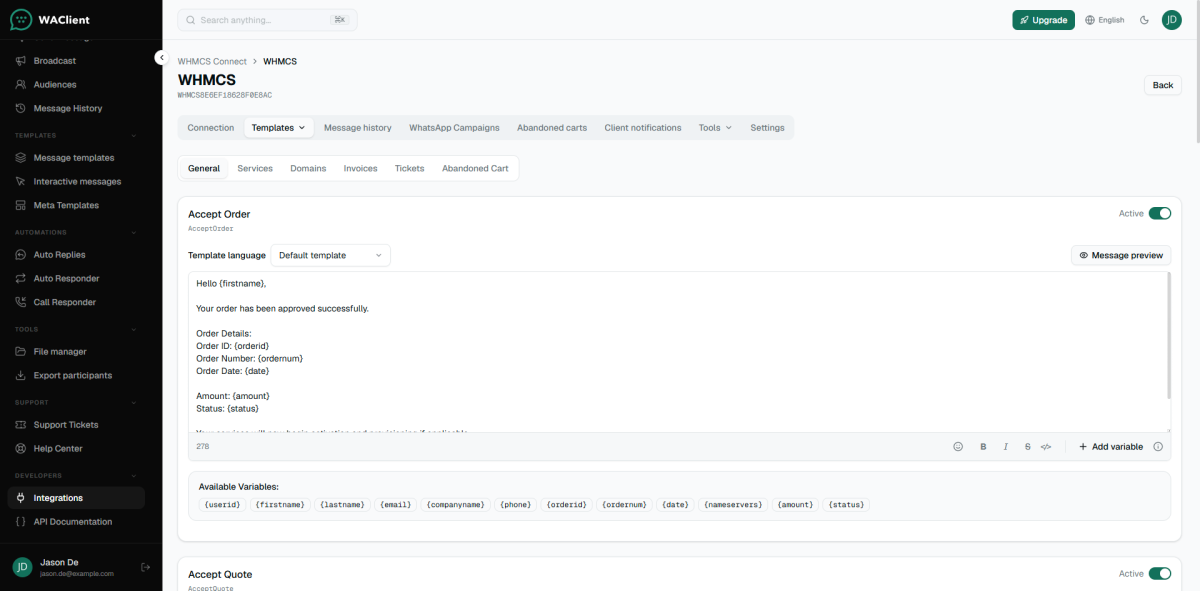Open Auto Responder icon in sidebar
The width and height of the screenshot is (1200, 591).
pos(21,279)
